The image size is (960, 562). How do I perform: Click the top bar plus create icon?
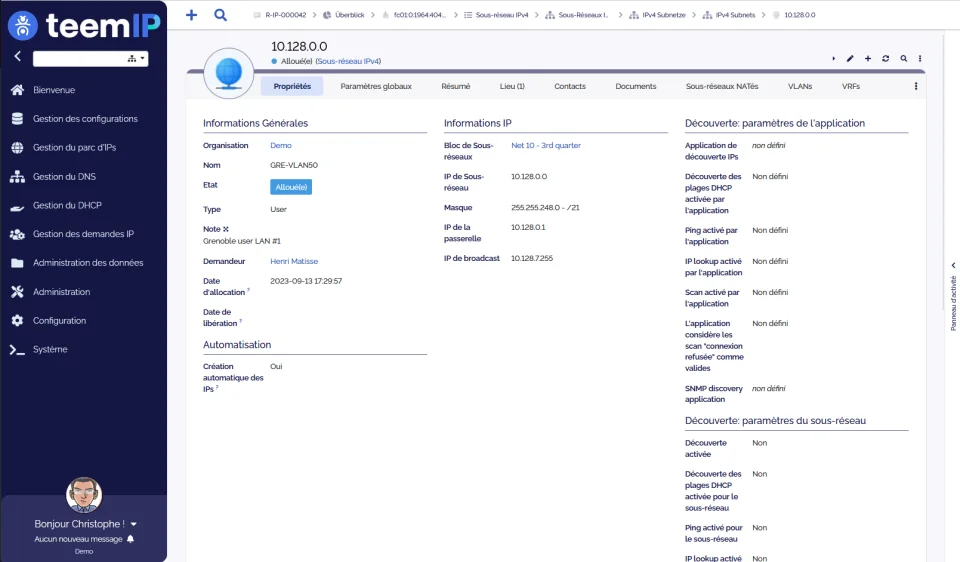192,15
